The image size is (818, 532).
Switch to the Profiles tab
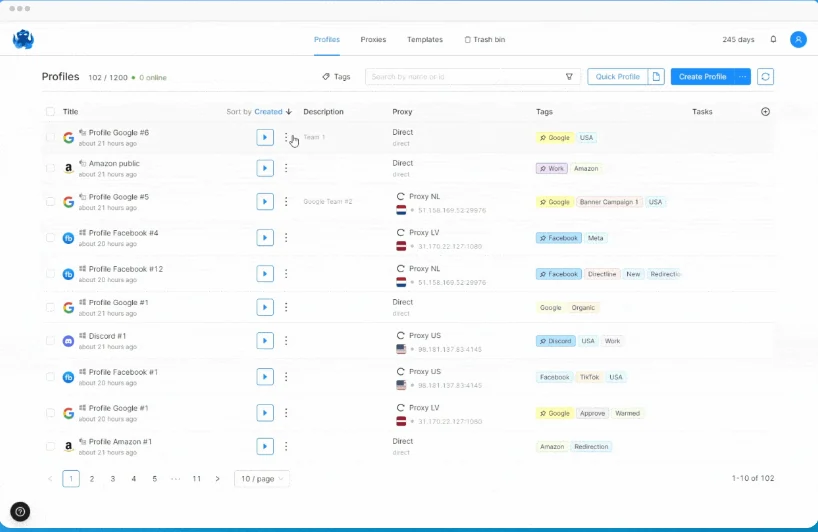(x=327, y=40)
